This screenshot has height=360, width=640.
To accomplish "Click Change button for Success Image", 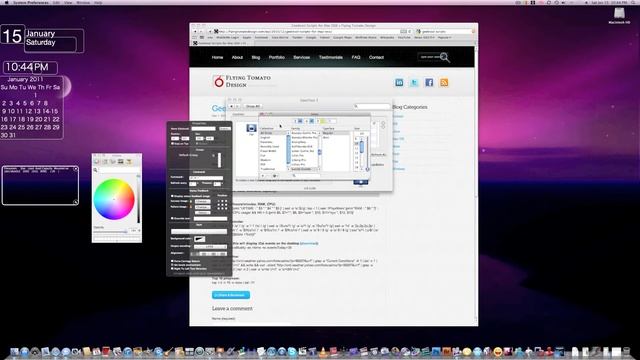I will click(x=203, y=202).
